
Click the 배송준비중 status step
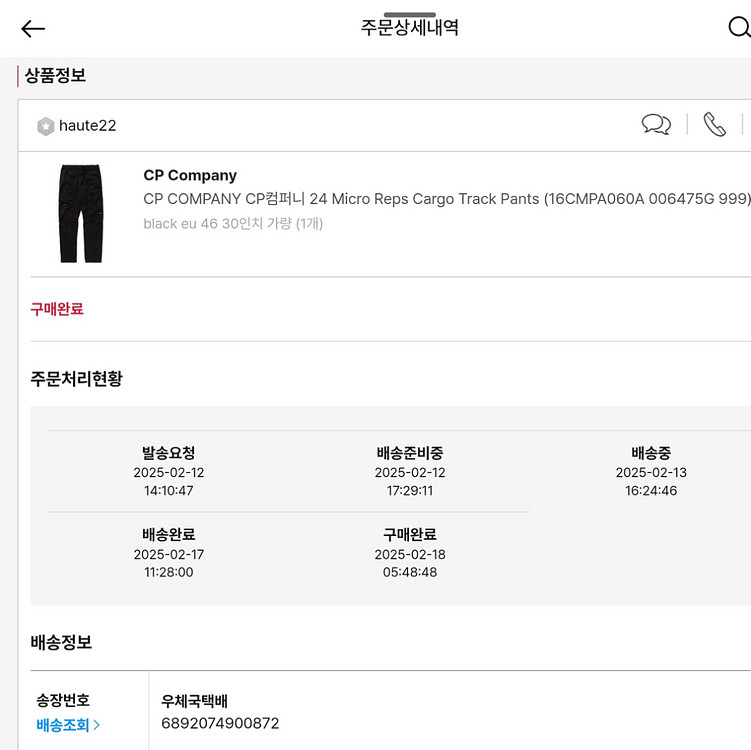point(410,453)
